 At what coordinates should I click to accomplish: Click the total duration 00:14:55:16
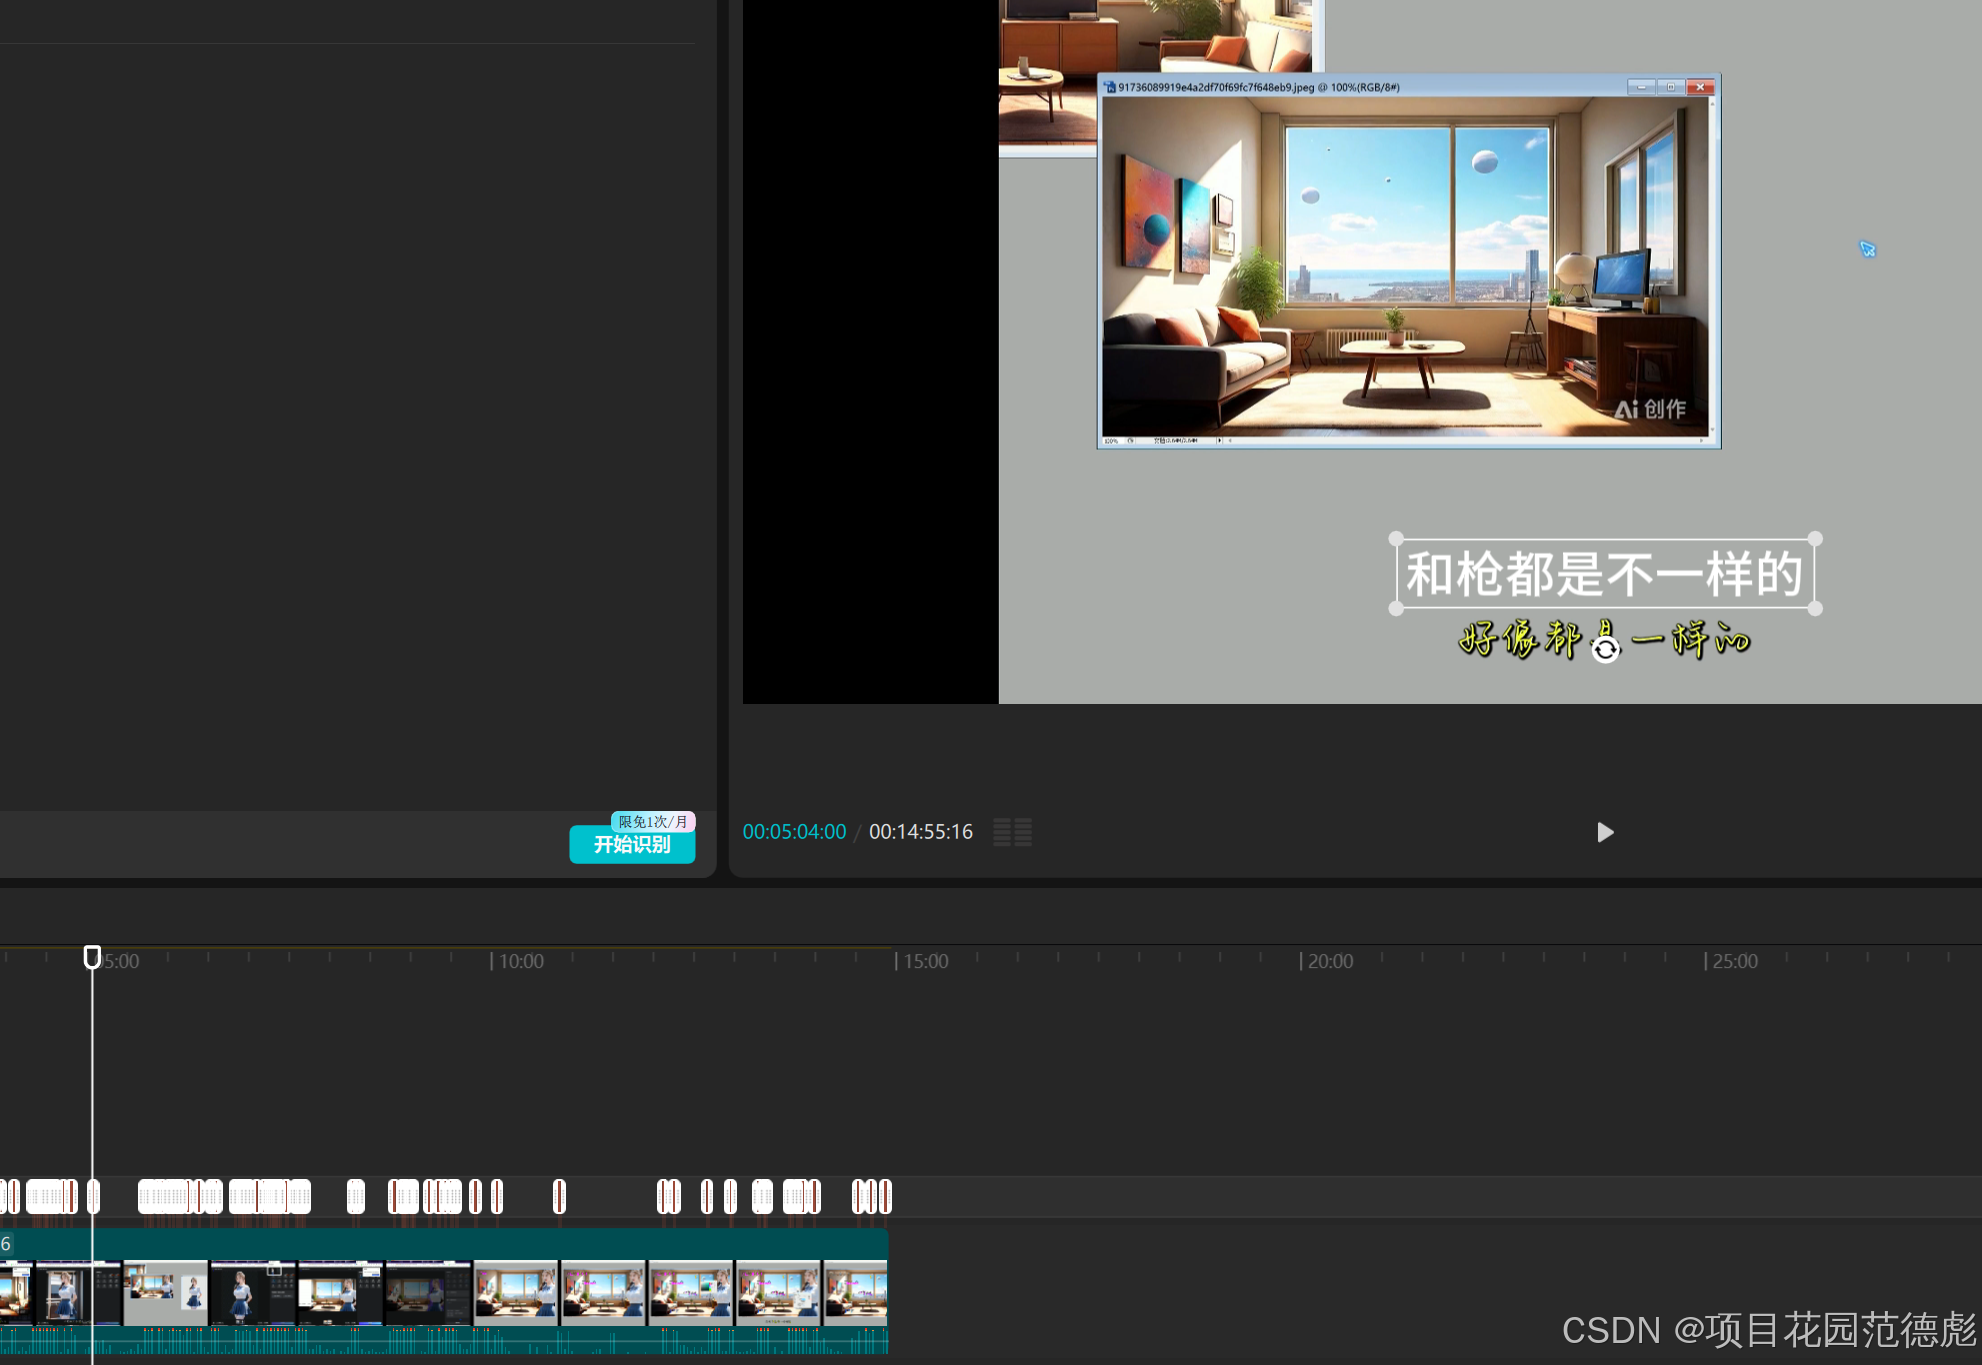click(921, 832)
